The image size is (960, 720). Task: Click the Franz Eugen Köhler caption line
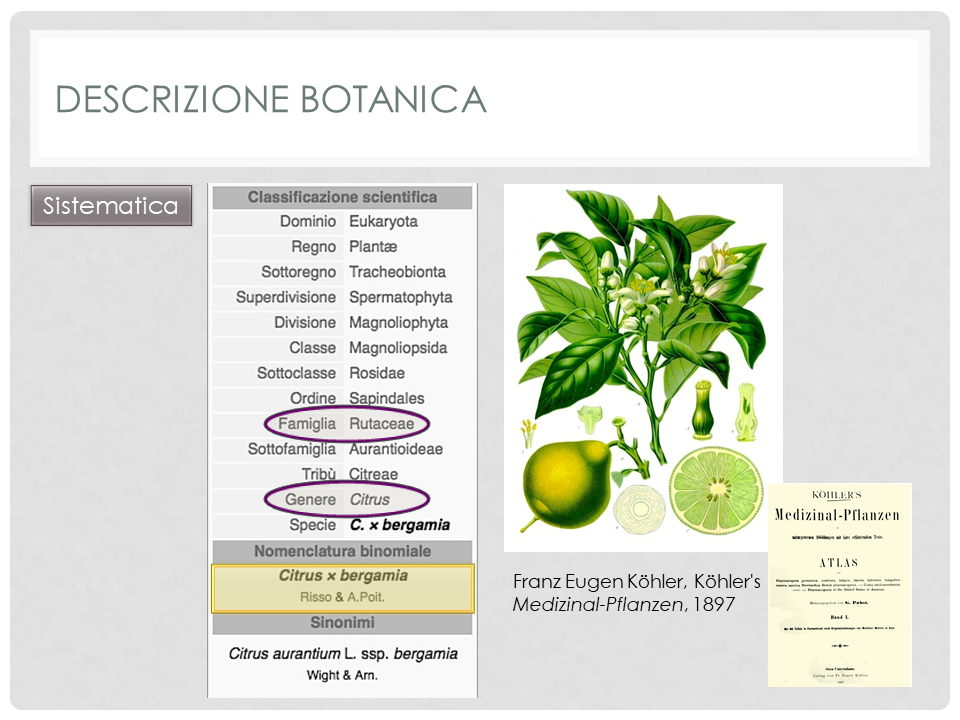[x=637, y=581]
